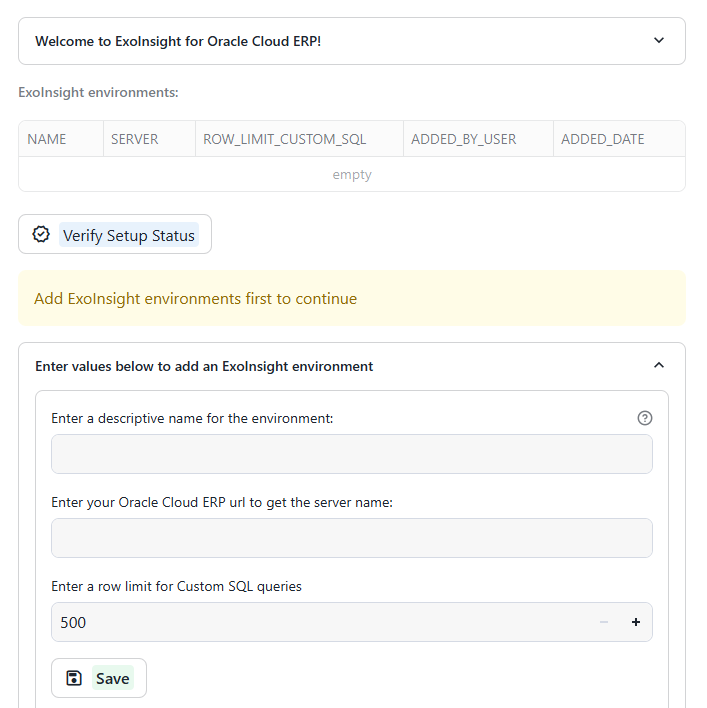Focus the Oracle Cloud ERP url field
The height and width of the screenshot is (708, 707).
[x=352, y=538]
